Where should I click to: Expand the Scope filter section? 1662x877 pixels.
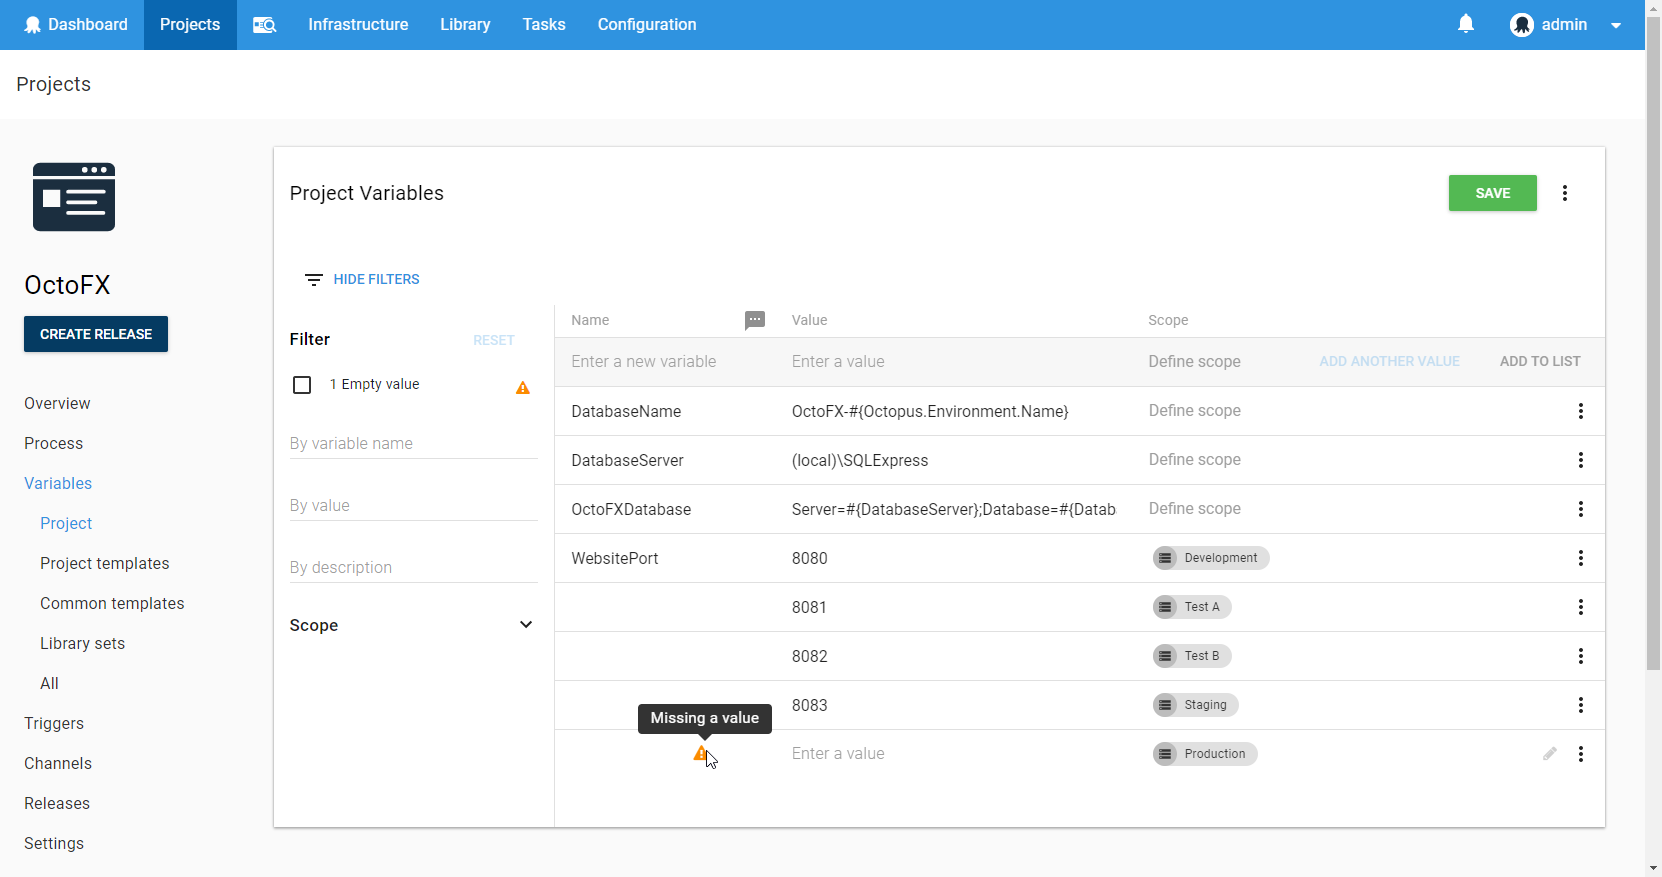tap(525, 625)
